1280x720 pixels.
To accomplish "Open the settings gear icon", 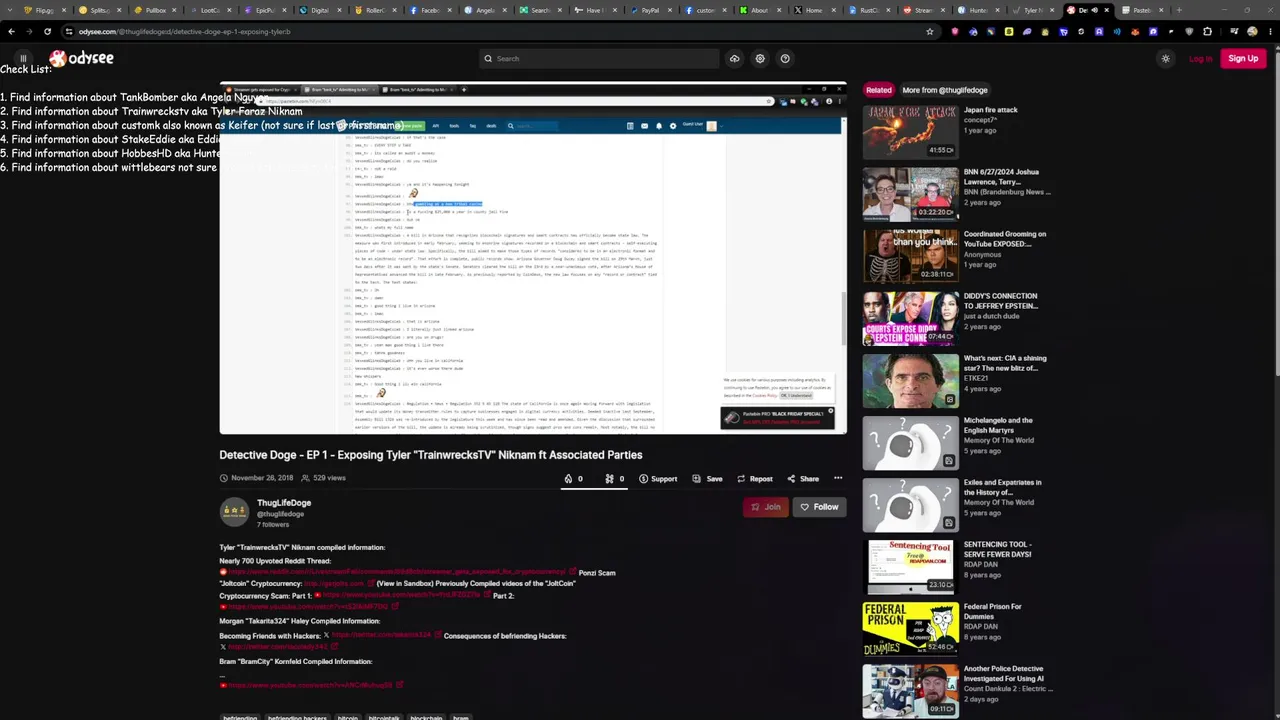I will [760, 59].
